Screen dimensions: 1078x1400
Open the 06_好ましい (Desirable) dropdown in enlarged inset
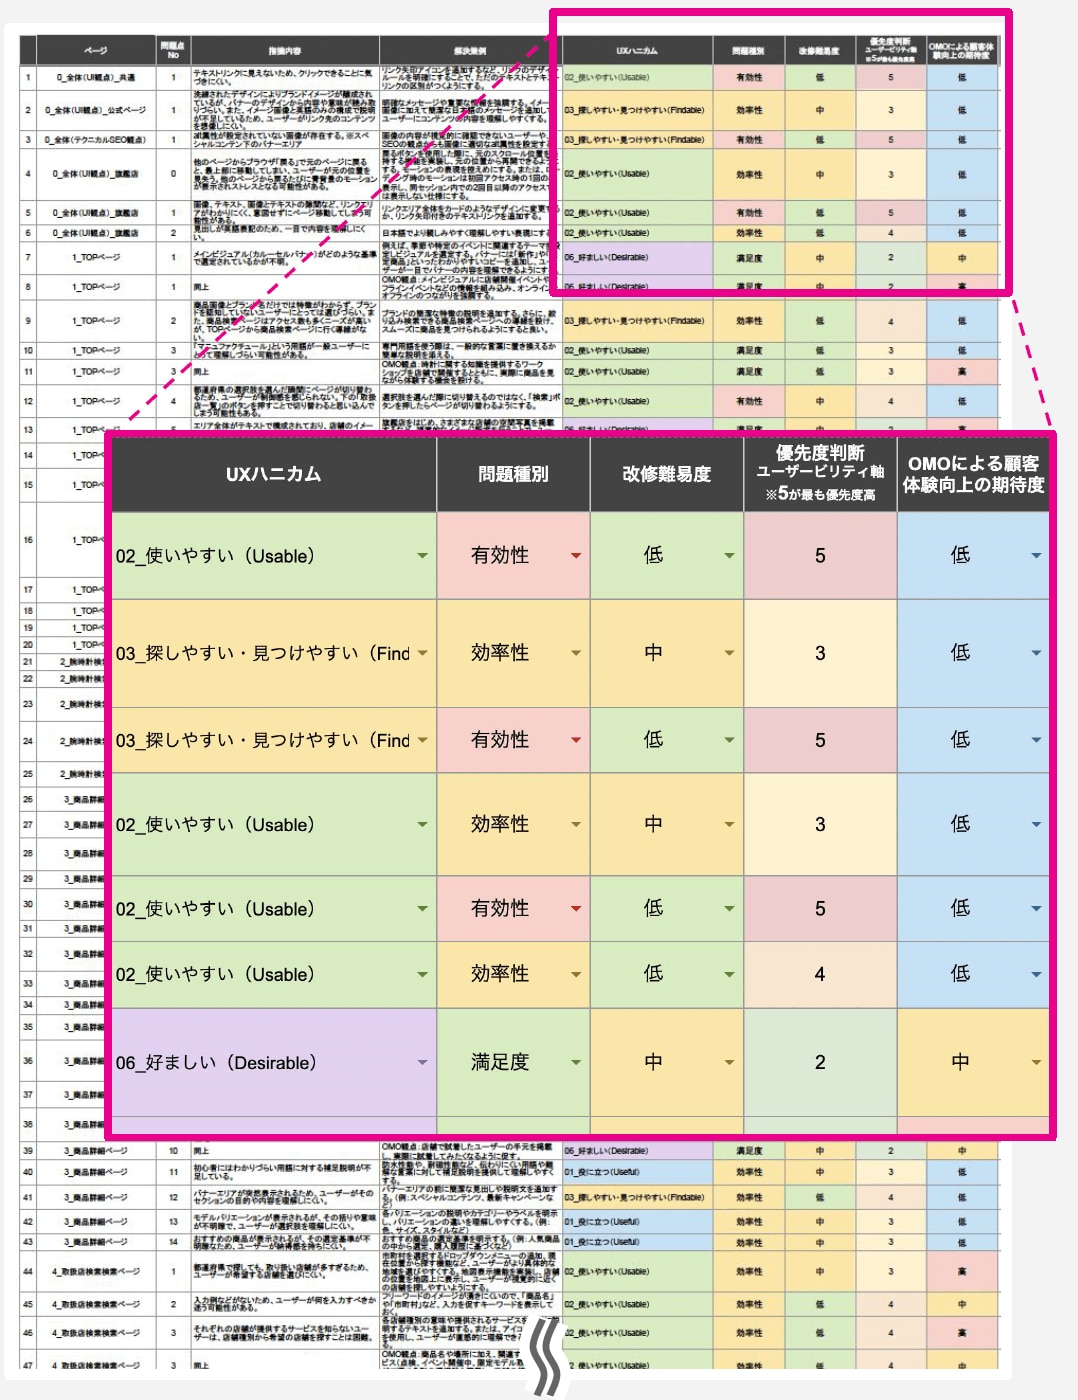click(x=422, y=1062)
